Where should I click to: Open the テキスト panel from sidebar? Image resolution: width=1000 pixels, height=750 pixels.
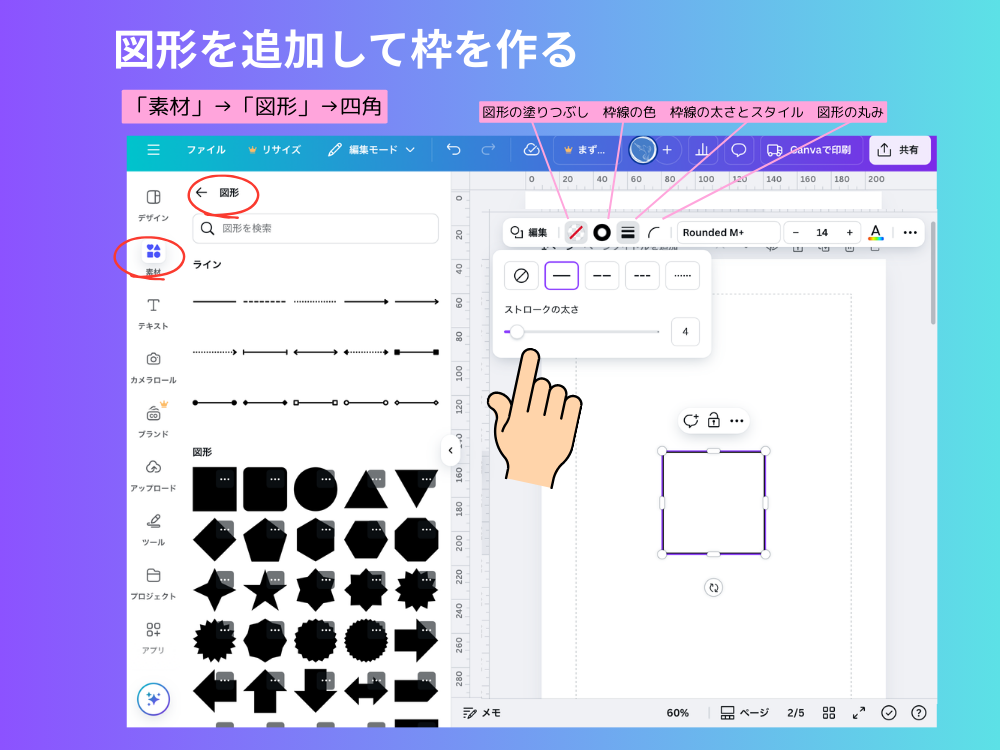[x=153, y=308]
